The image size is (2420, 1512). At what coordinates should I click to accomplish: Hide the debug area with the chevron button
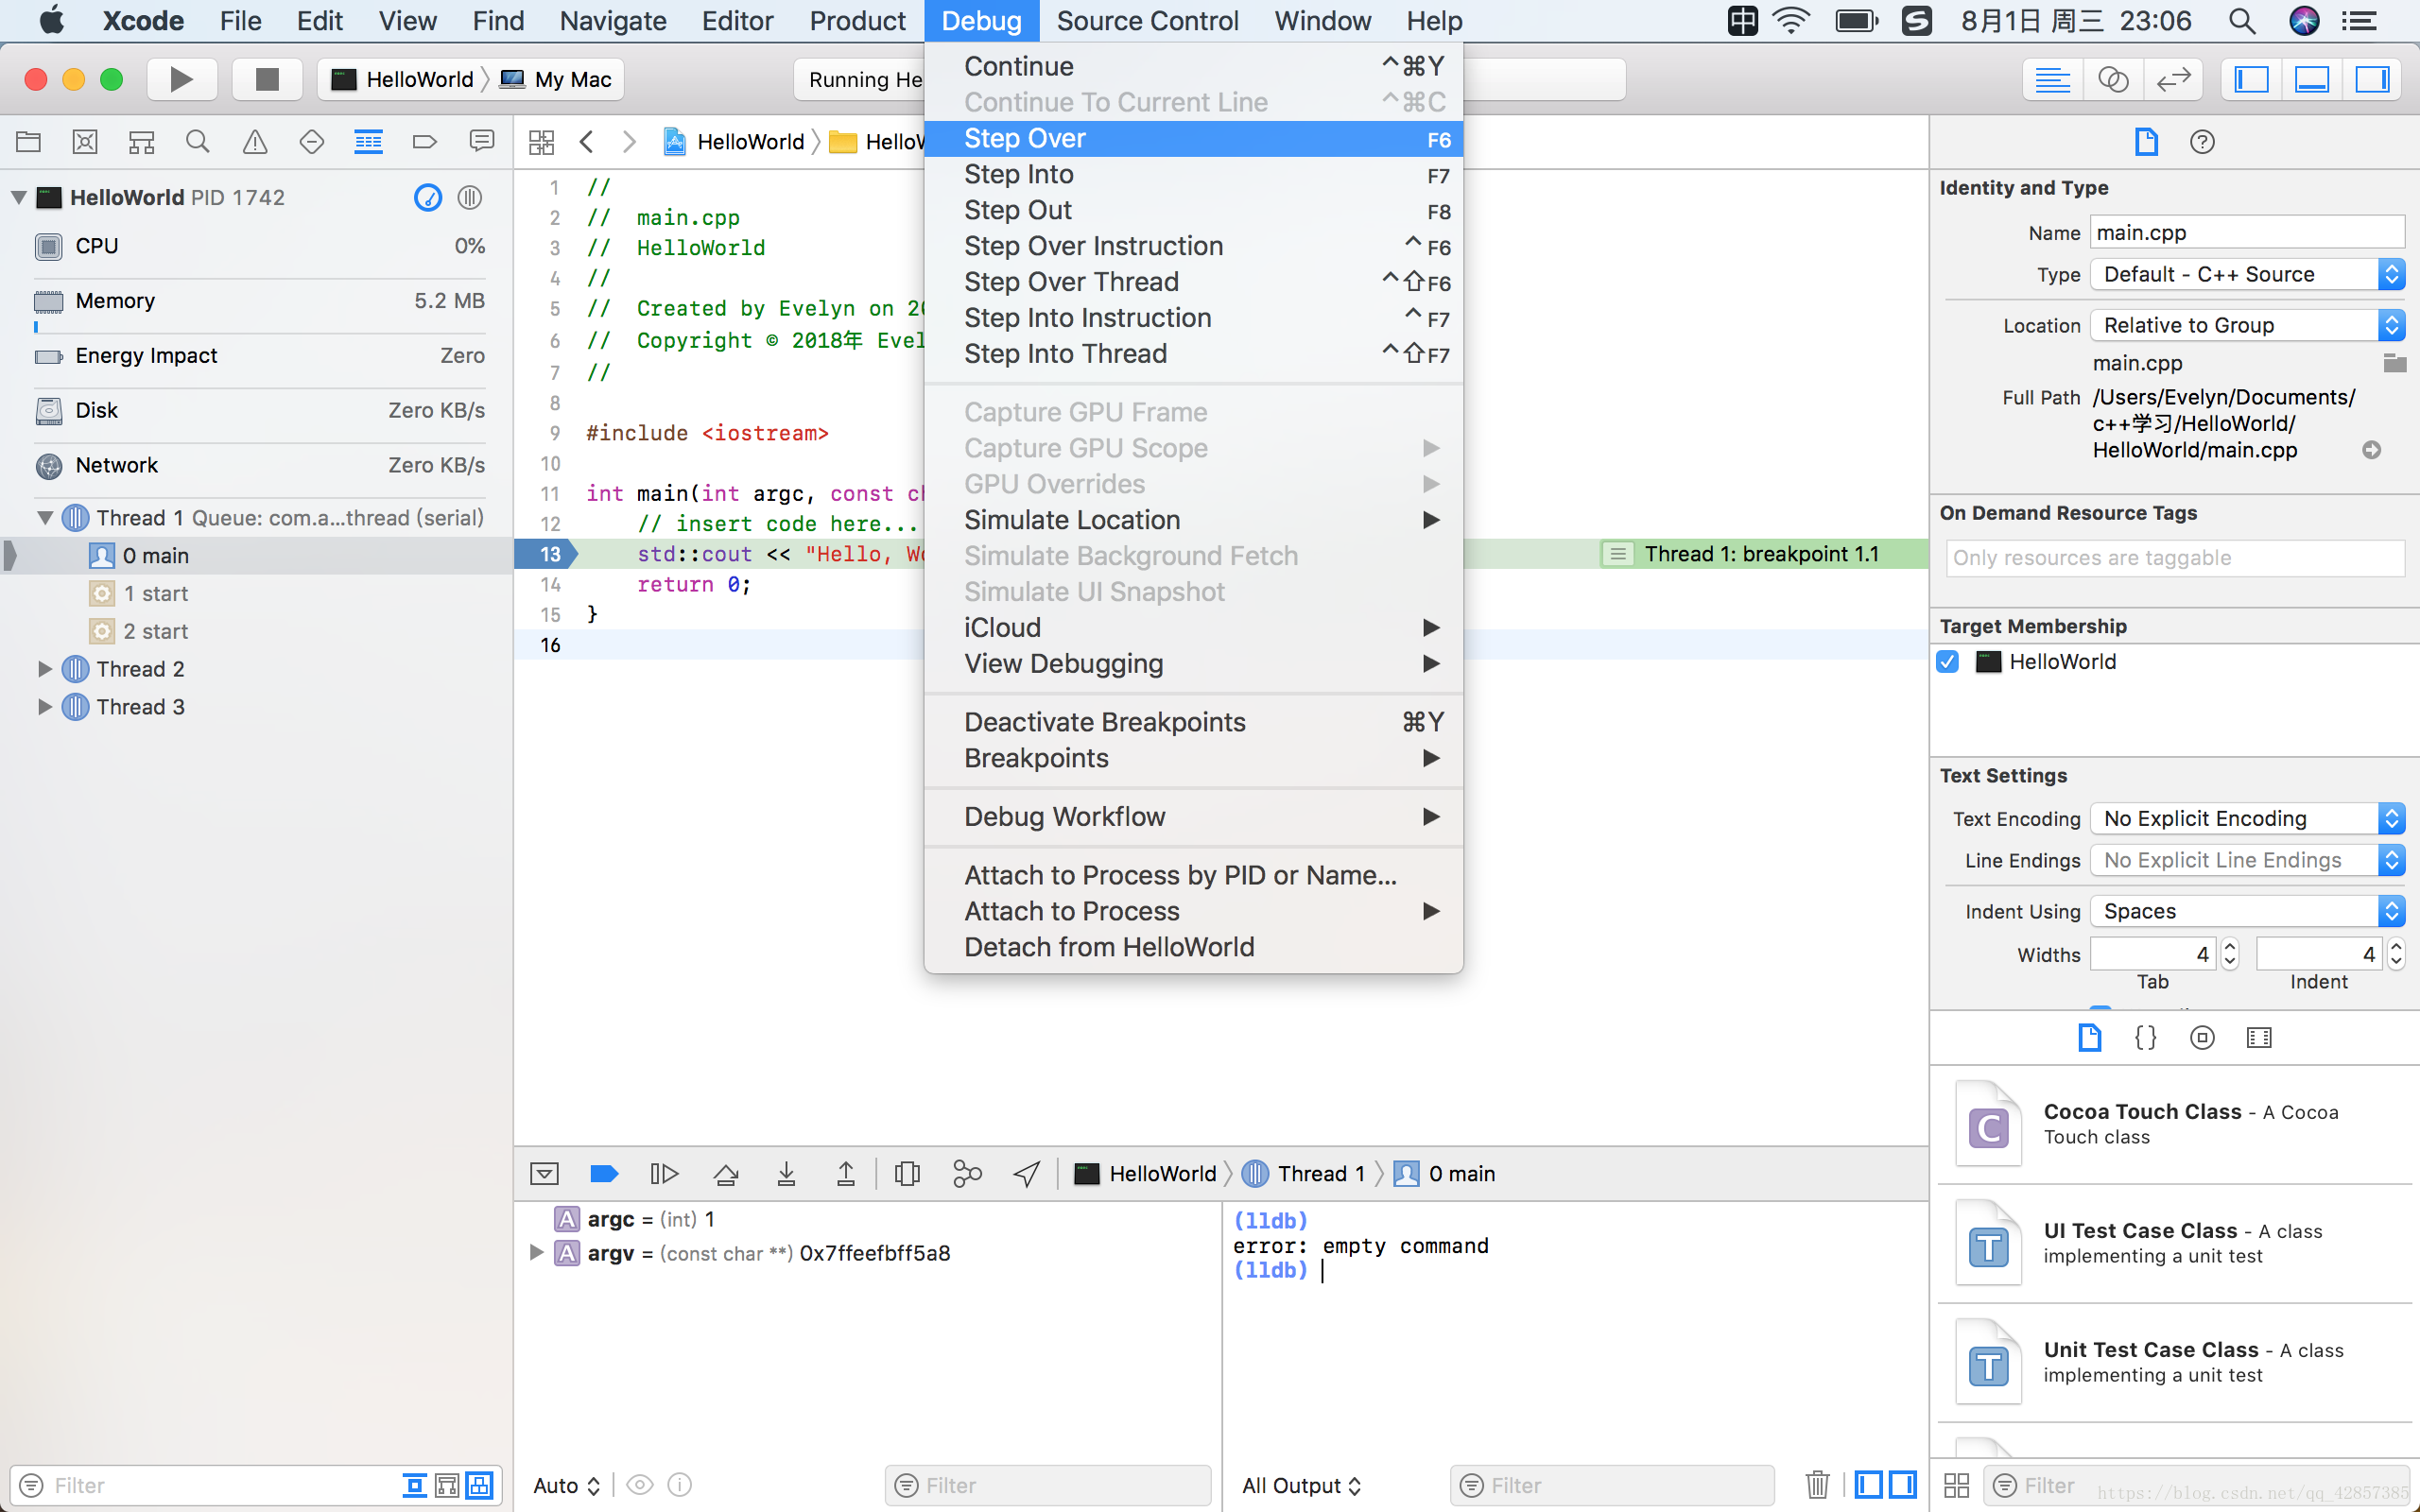544,1173
